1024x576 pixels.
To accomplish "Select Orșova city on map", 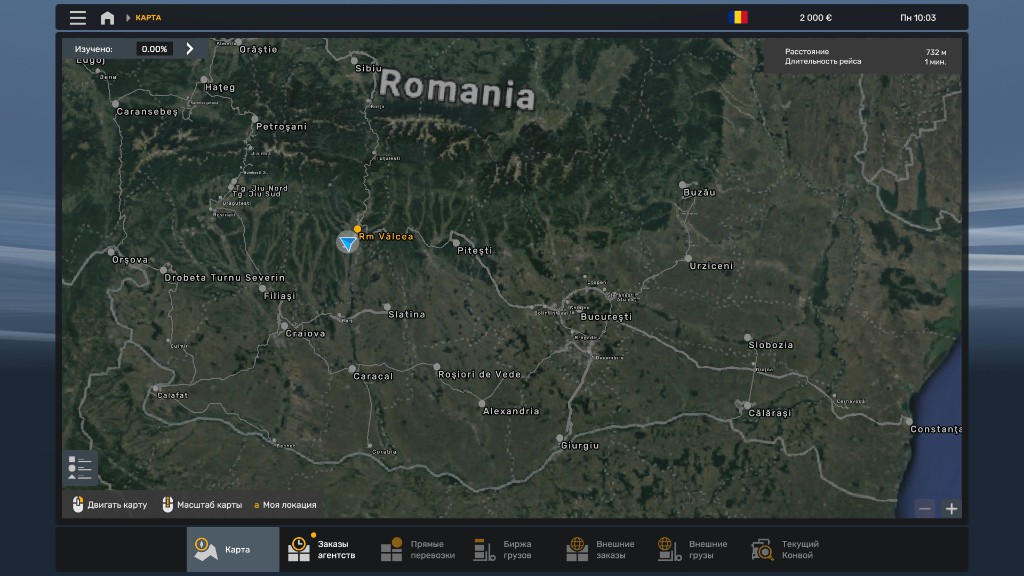I will (130, 260).
